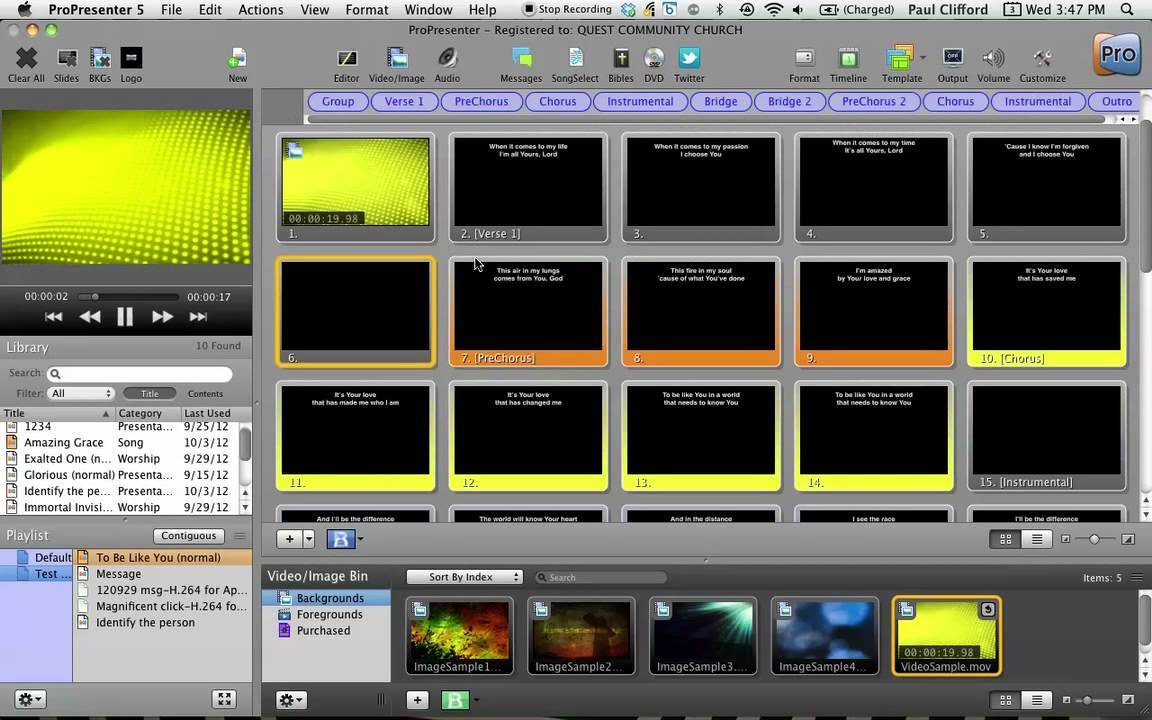Open the Actions menu
The image size is (1152, 720).
pos(261,10)
